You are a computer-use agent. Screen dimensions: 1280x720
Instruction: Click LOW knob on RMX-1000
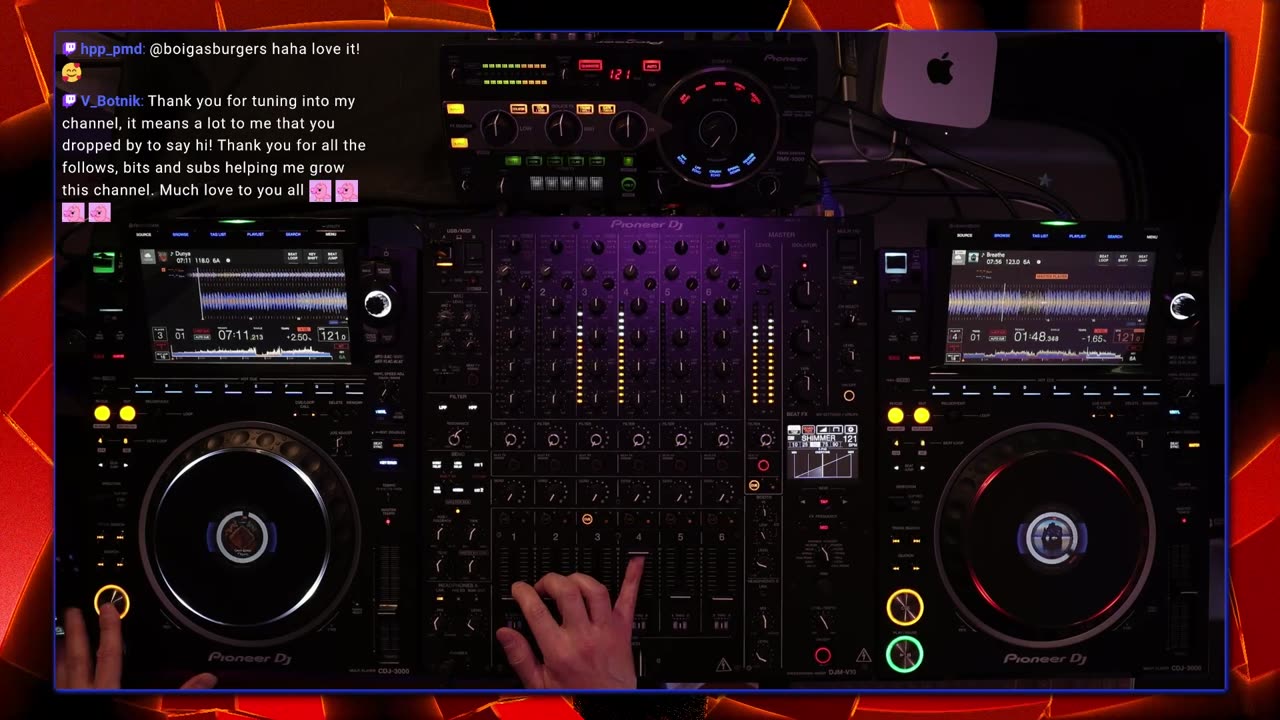point(498,127)
